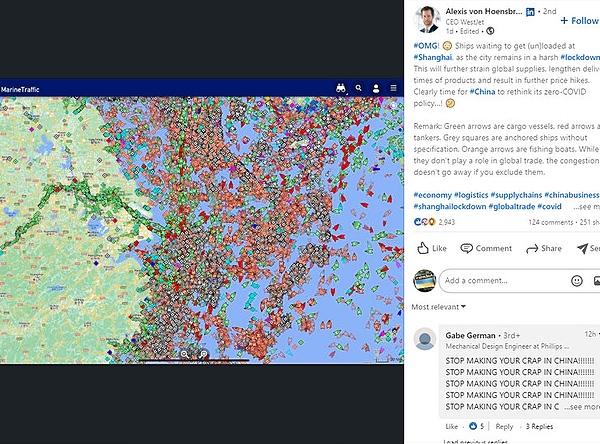View 3 Replies on the comment
600x444 pixels.
540,426
